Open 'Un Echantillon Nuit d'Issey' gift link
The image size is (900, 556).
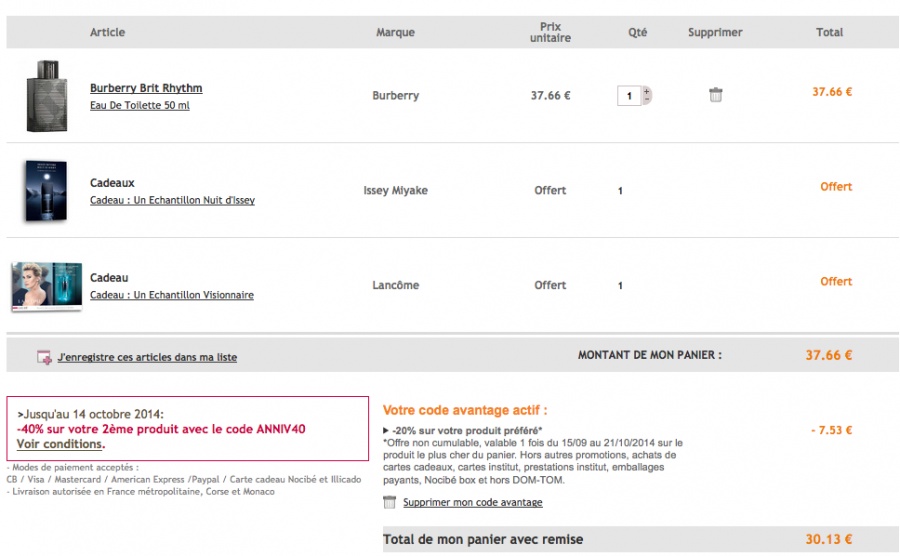click(172, 200)
